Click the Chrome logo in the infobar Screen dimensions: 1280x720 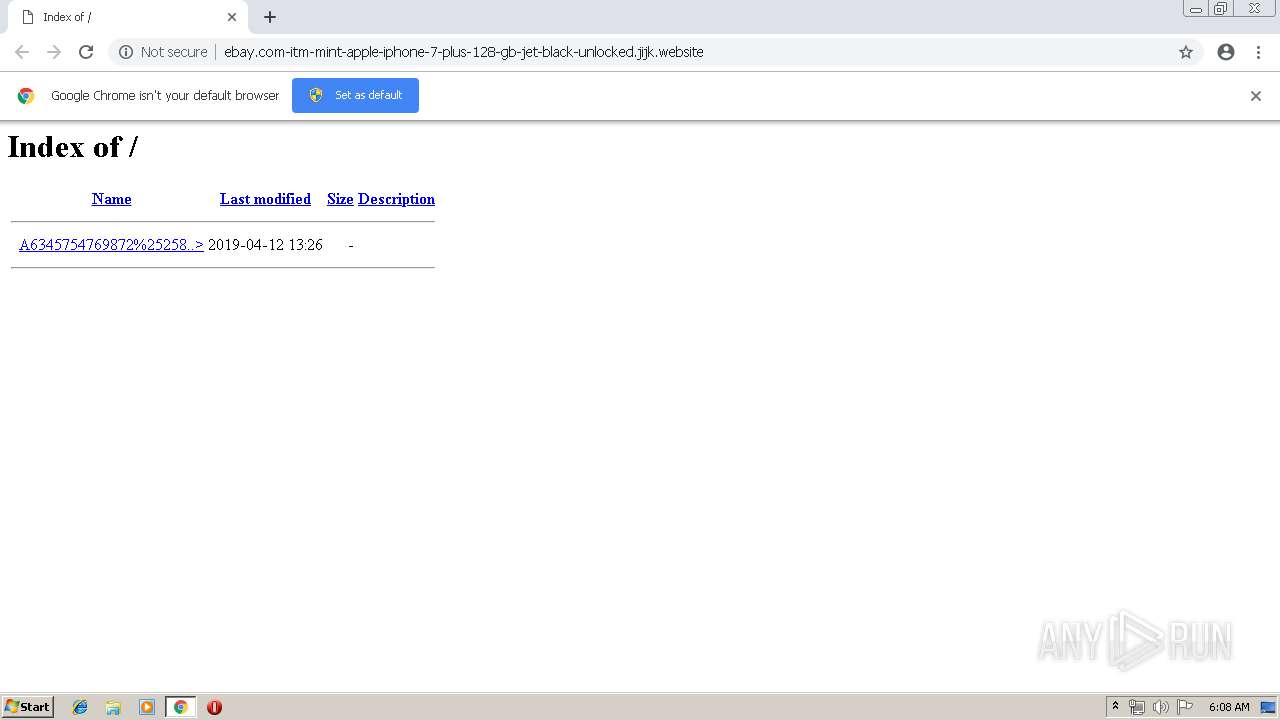tap(26, 96)
